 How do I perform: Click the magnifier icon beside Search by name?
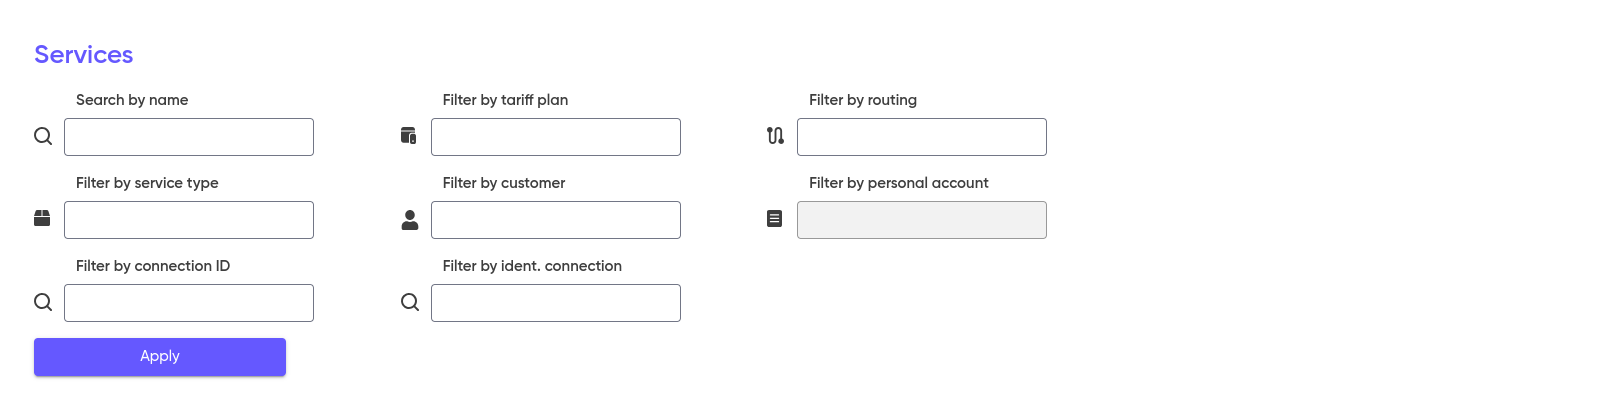(x=43, y=136)
